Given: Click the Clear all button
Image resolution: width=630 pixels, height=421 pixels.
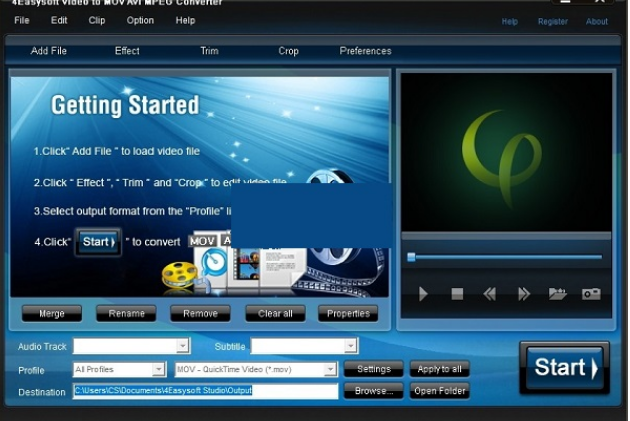Looking at the screenshot, I should coord(275,314).
